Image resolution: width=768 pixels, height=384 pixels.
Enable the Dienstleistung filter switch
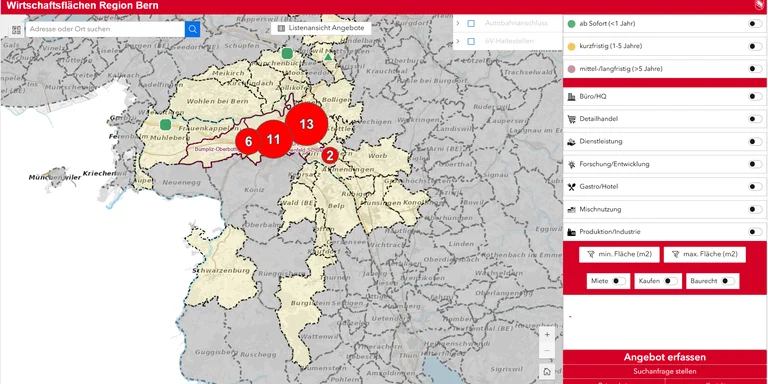coord(755,142)
